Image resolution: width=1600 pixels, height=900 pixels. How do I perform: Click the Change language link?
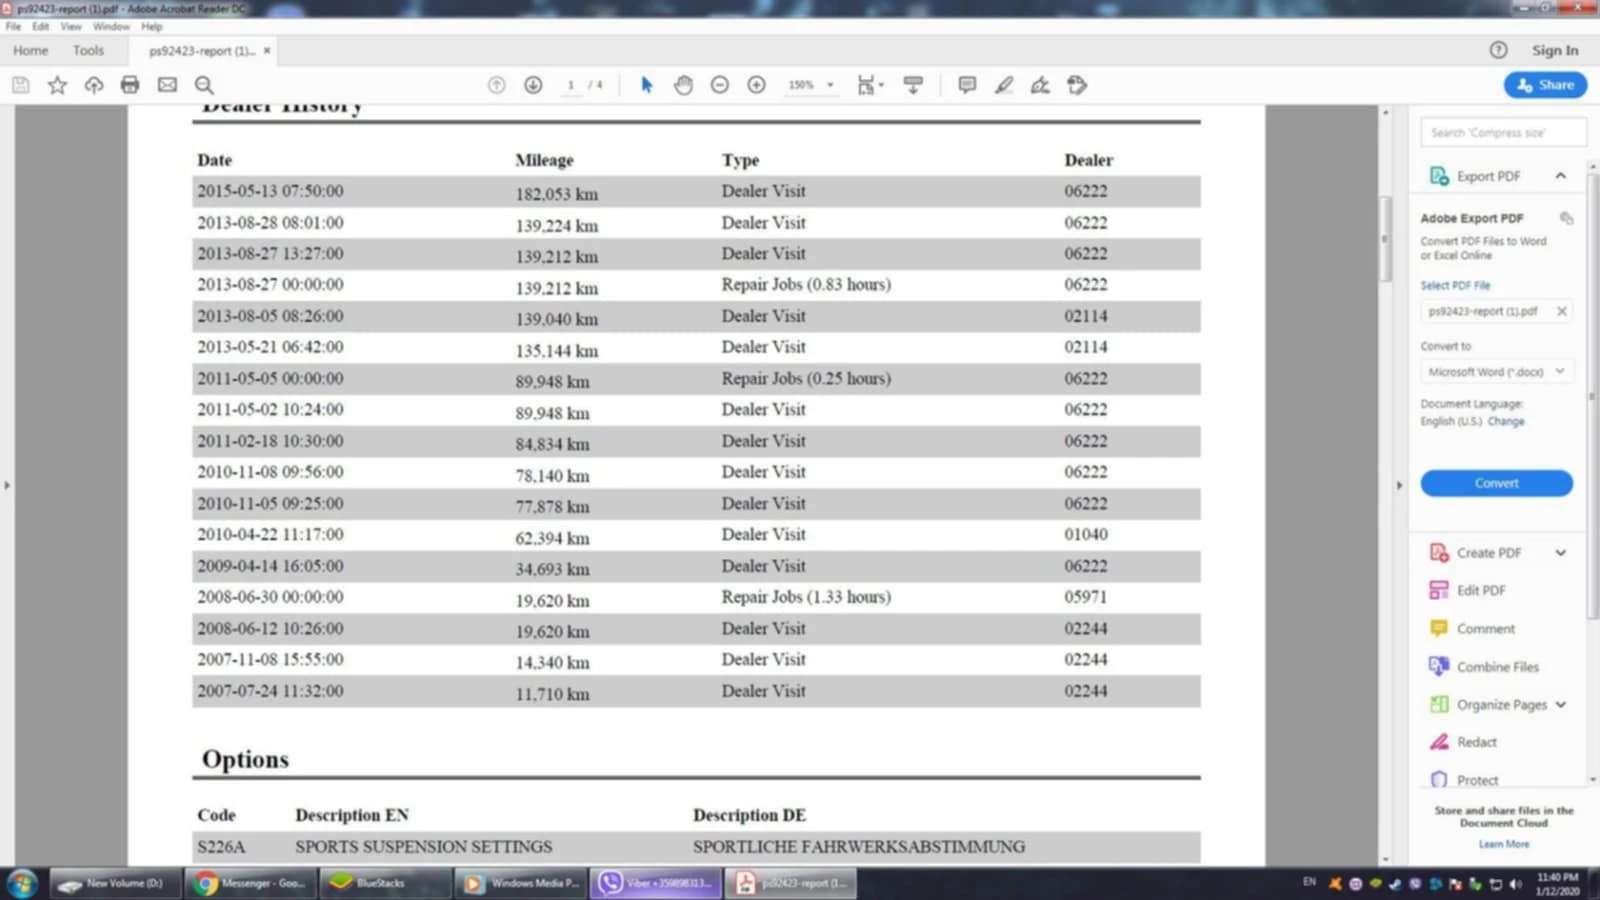coord(1506,422)
